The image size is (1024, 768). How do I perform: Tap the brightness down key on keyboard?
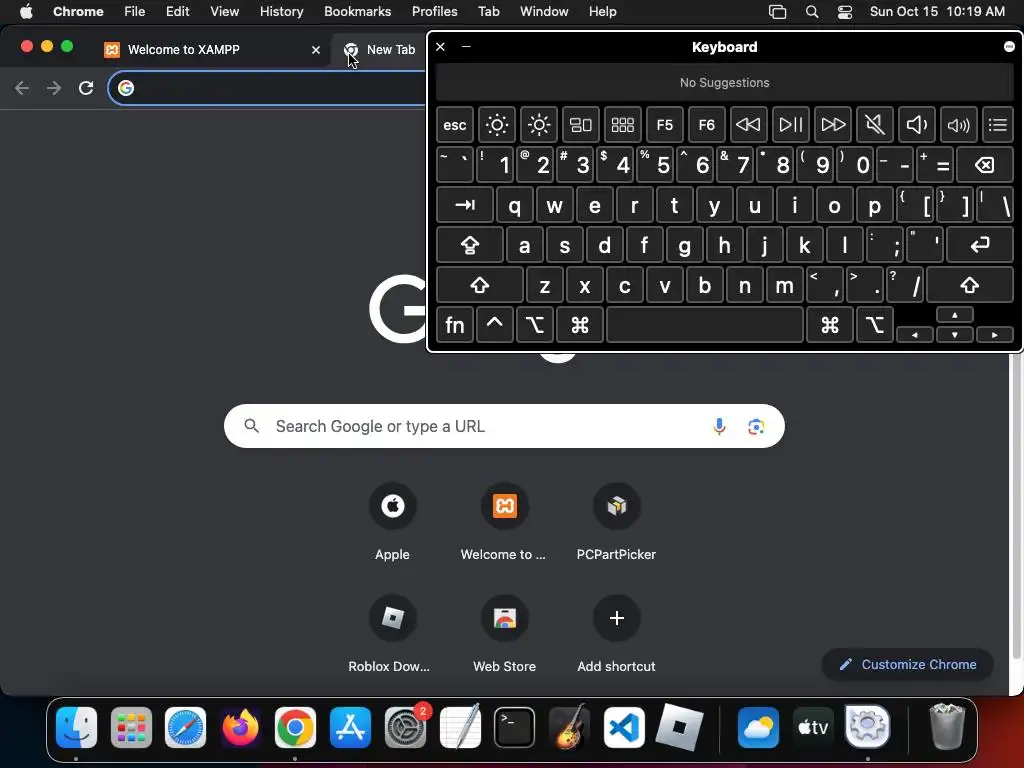tap(496, 125)
